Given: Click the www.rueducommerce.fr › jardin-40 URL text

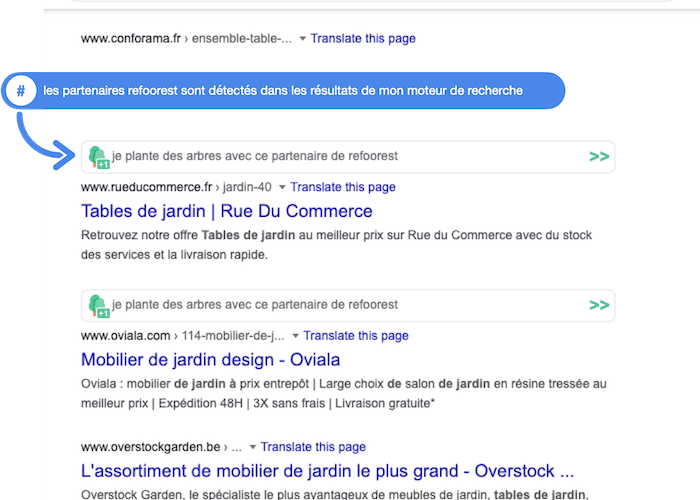Looking at the screenshot, I should point(176,187).
